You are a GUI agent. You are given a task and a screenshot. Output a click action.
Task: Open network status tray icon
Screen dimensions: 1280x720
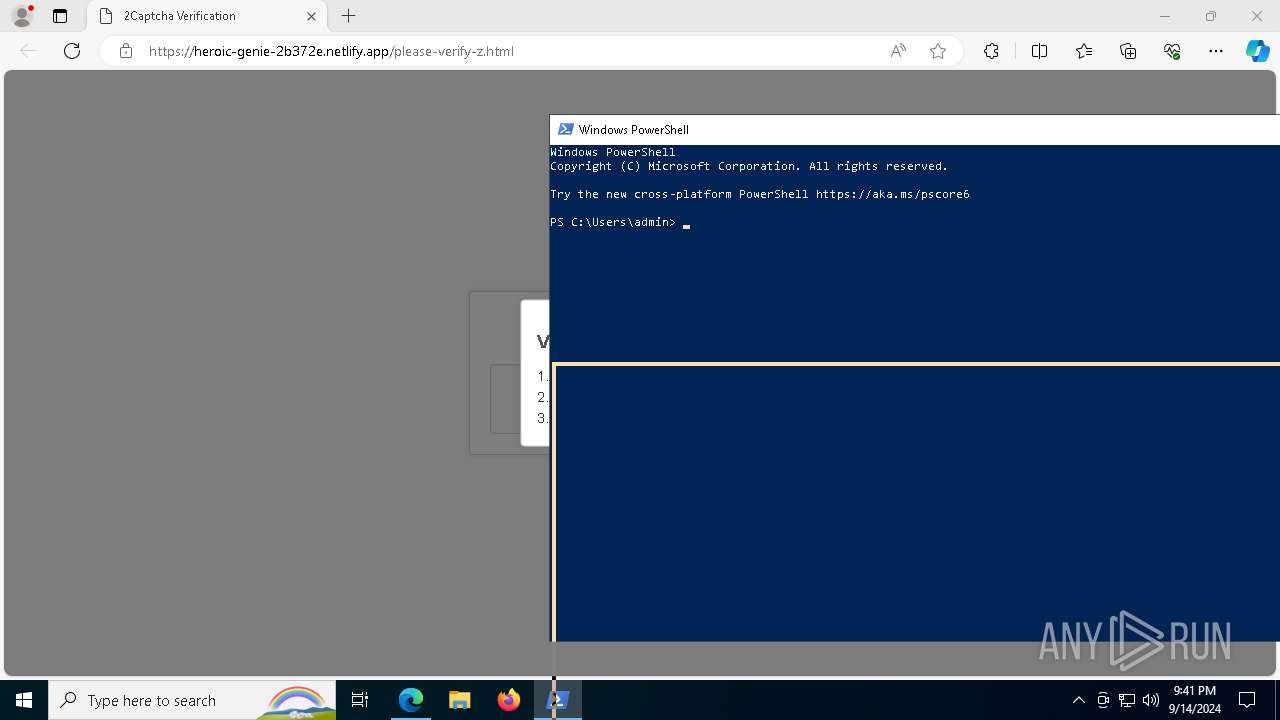pos(1127,700)
